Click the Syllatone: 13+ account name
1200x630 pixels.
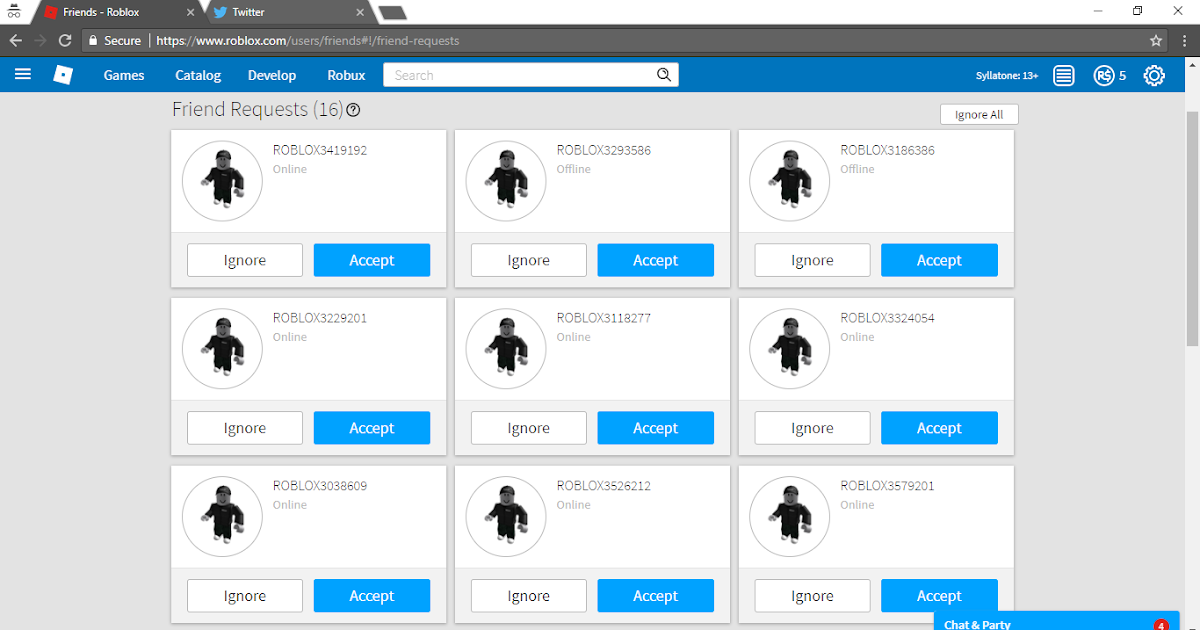pyautogui.click(x=1007, y=76)
